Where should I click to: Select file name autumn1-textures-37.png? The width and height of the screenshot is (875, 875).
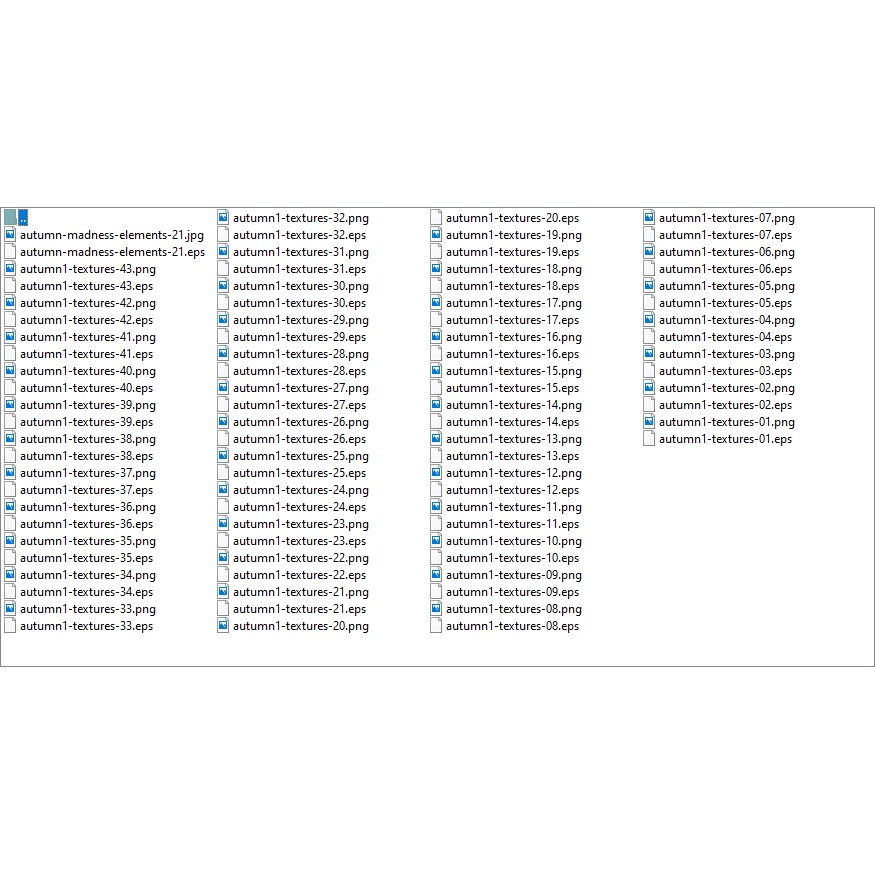pyautogui.click(x=88, y=473)
